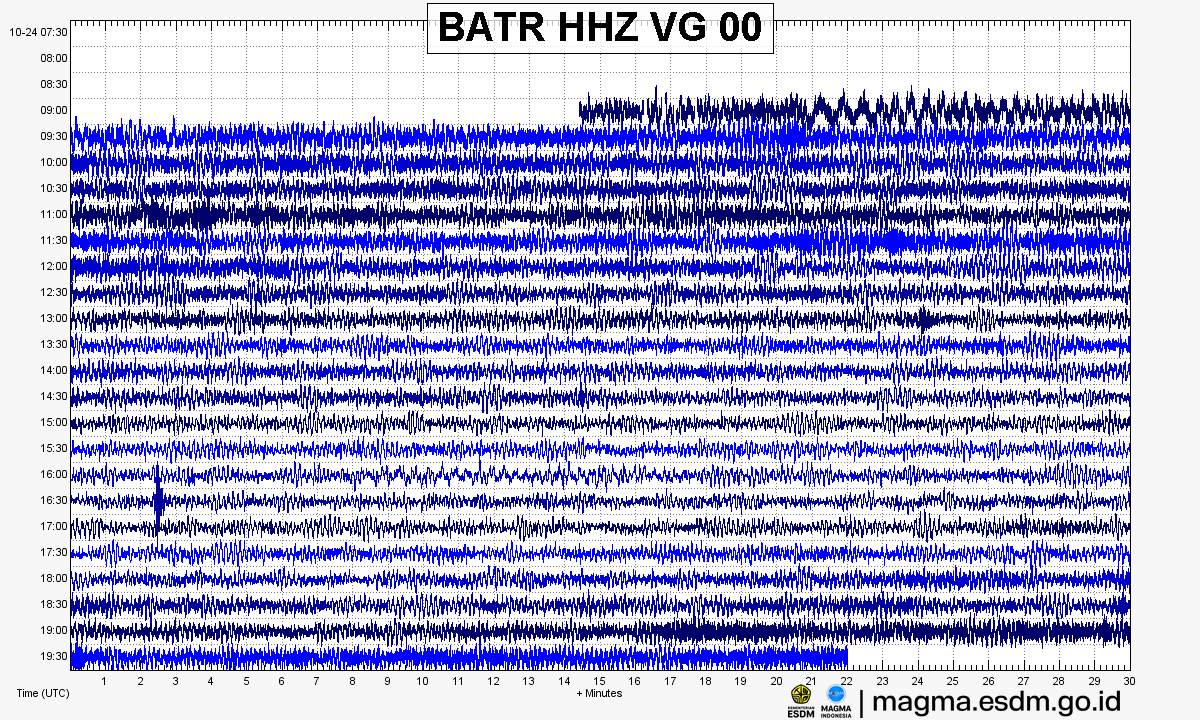Click minute 10 on the x-axis
The width and height of the screenshot is (1200, 720).
coord(423,681)
